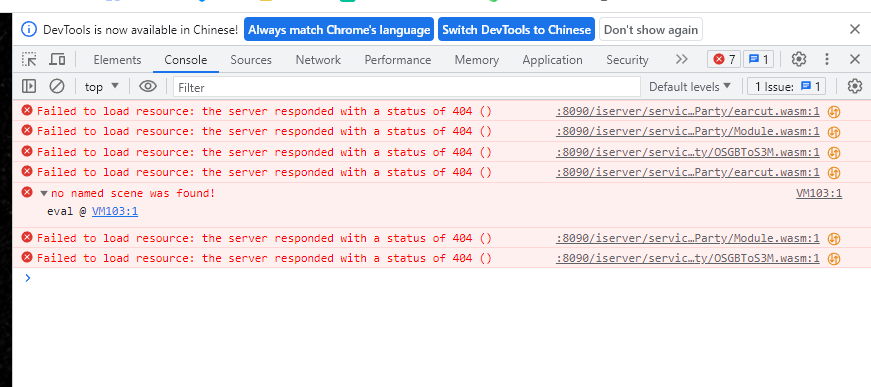
Task: Open the Default levels dropdown
Action: [690, 87]
